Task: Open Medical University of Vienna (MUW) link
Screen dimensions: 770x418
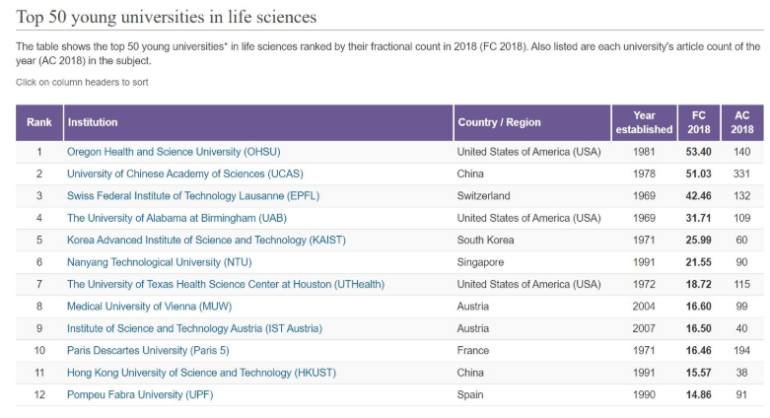Action: 149,307
